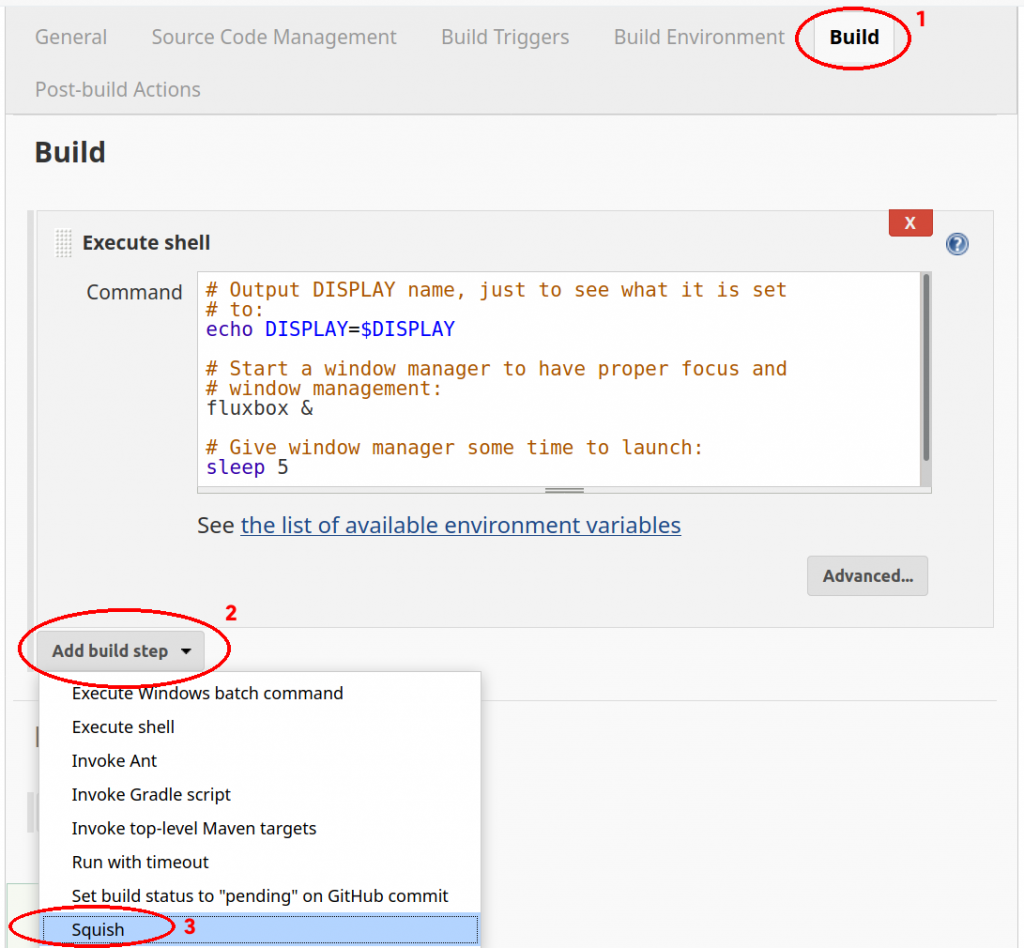Click the Advanced button
The image size is (1024, 948).
pyautogui.click(x=866, y=575)
